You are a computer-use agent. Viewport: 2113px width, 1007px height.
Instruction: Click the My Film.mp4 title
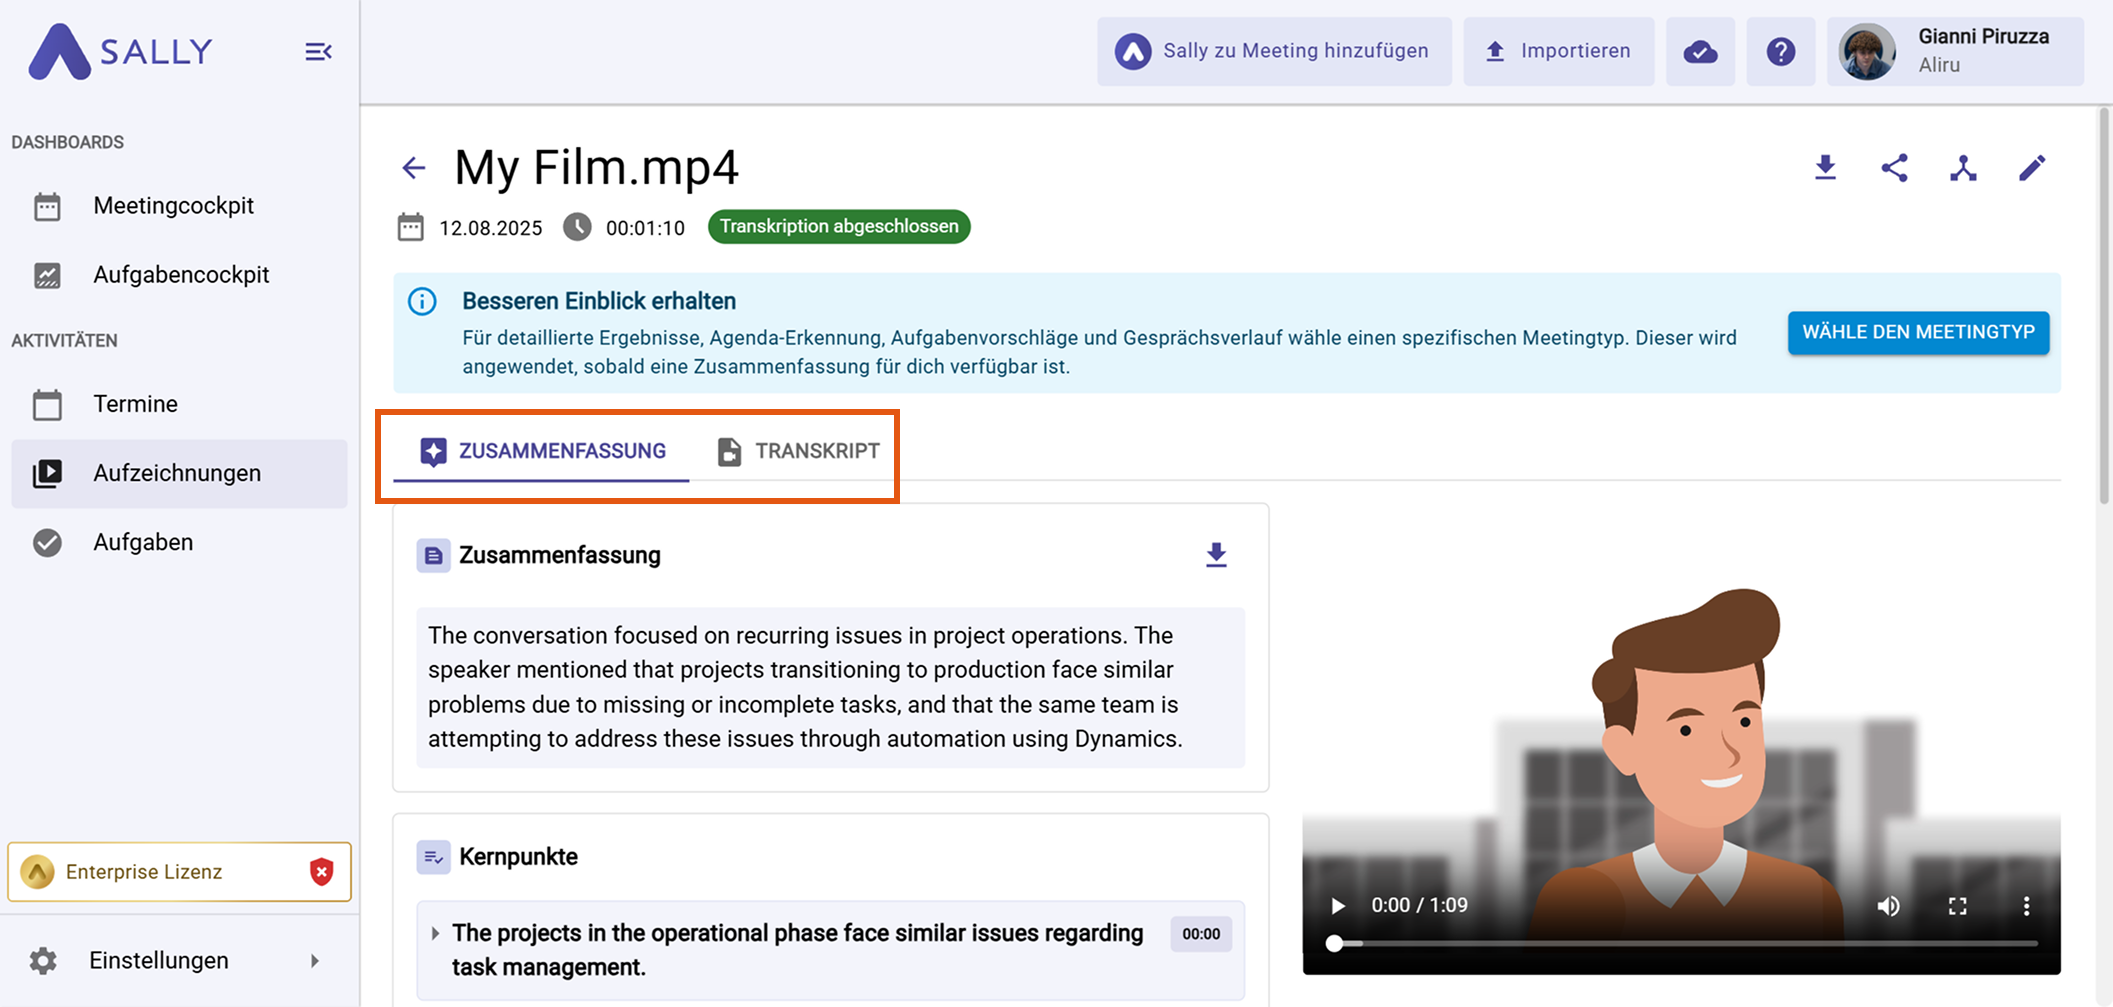click(596, 168)
